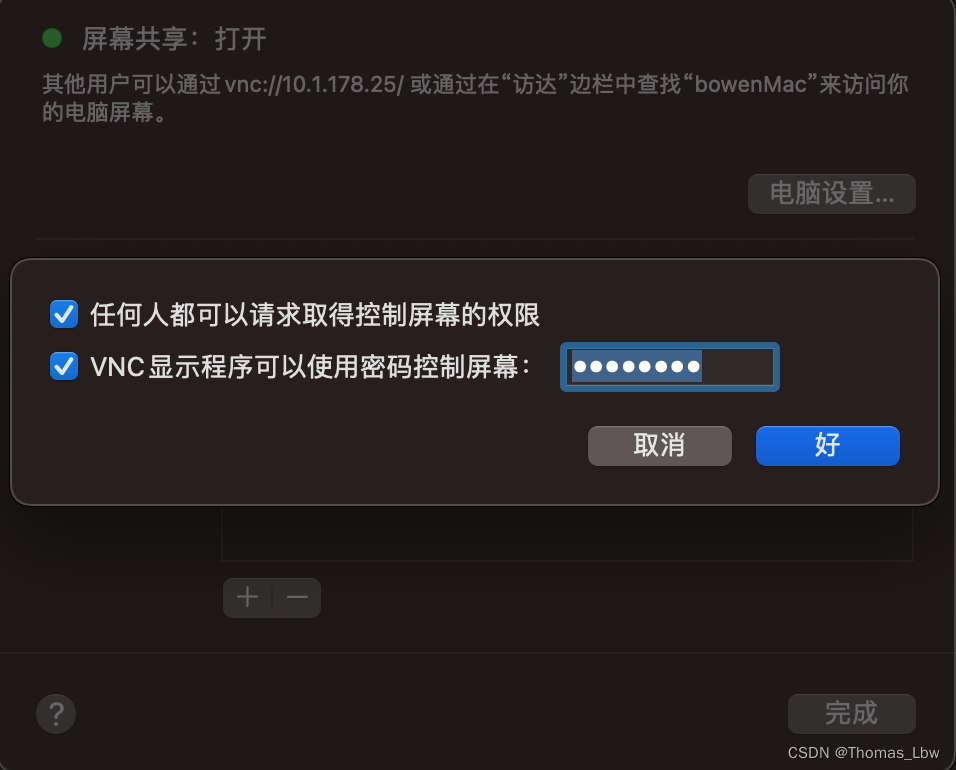Click the vnc://10.1.178.25/ address text
Image resolution: width=956 pixels, height=770 pixels.
(314, 84)
